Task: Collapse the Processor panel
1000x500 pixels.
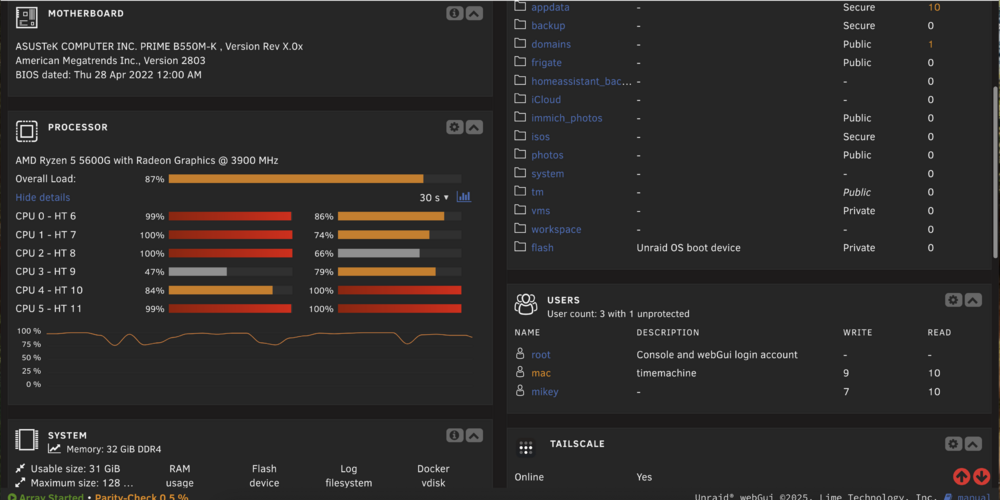Action: [x=474, y=127]
